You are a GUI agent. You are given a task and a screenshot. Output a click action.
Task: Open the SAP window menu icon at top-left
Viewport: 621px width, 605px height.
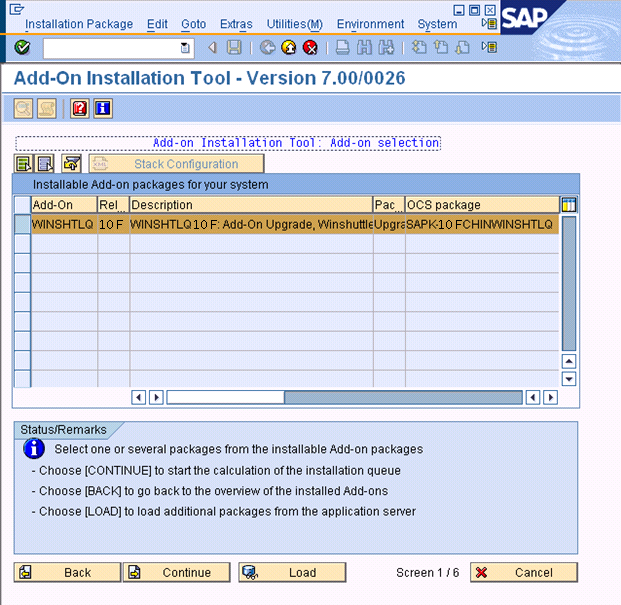(x=17, y=9)
